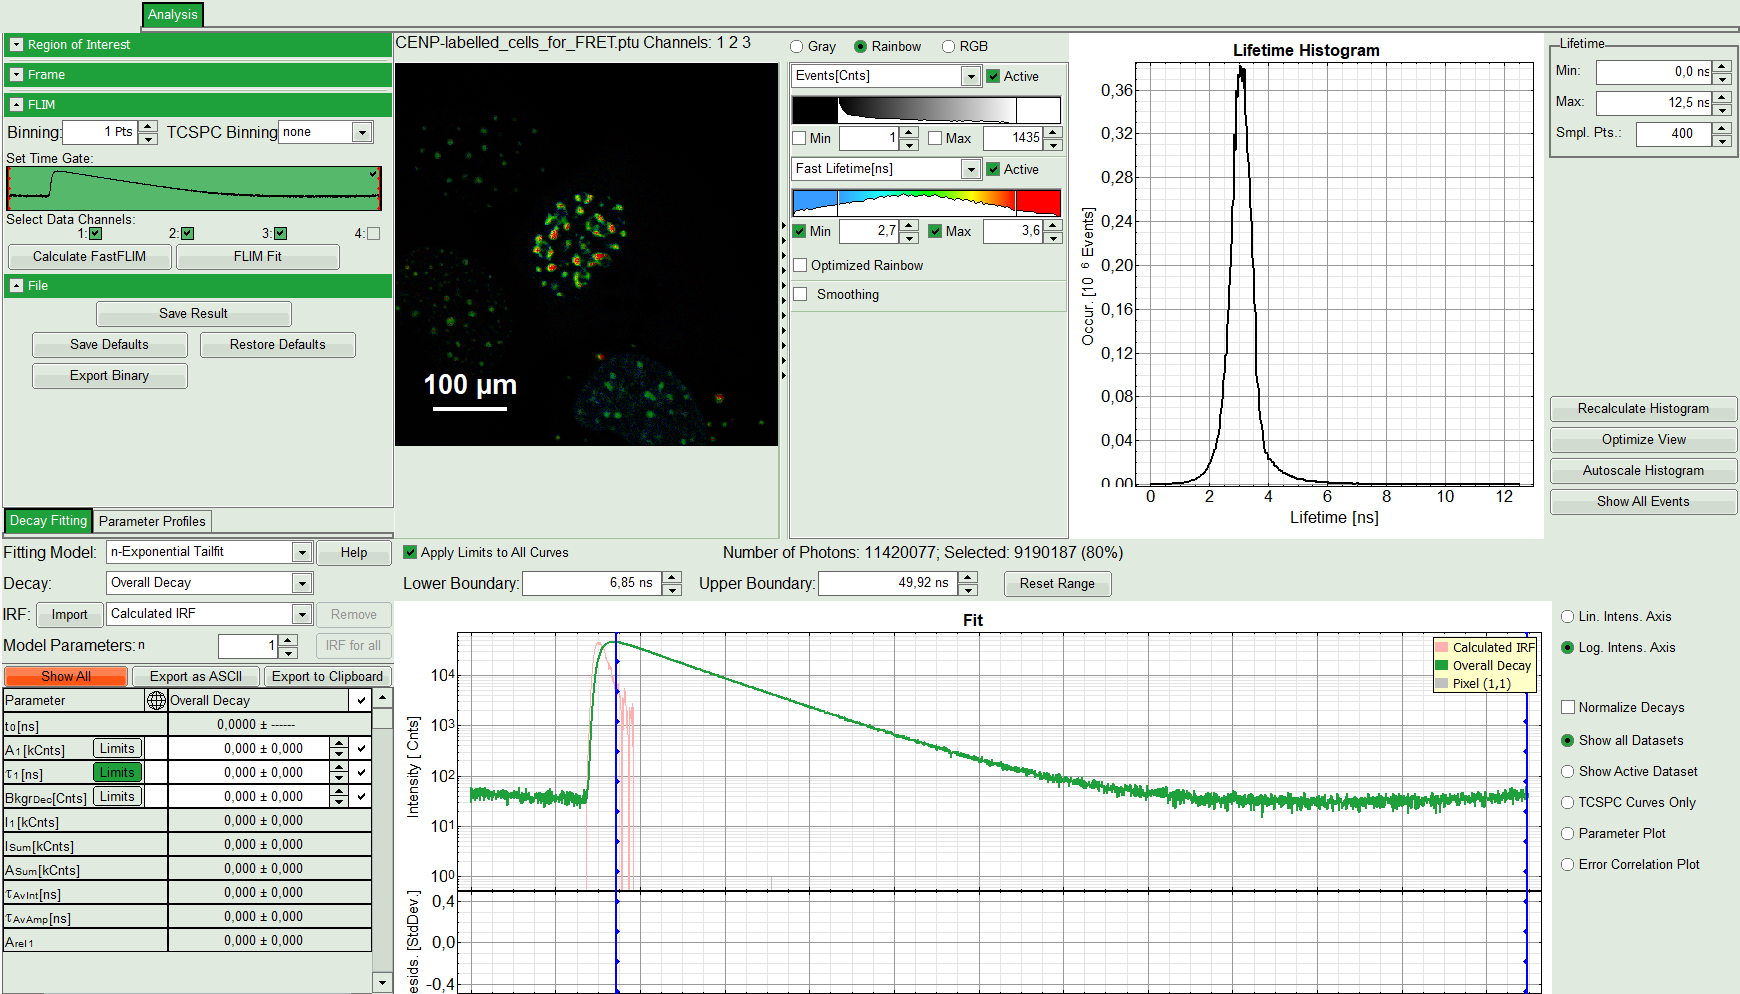This screenshot has width=1740, height=994.
Task: Increase Model Parameters n value
Action: click(x=288, y=640)
